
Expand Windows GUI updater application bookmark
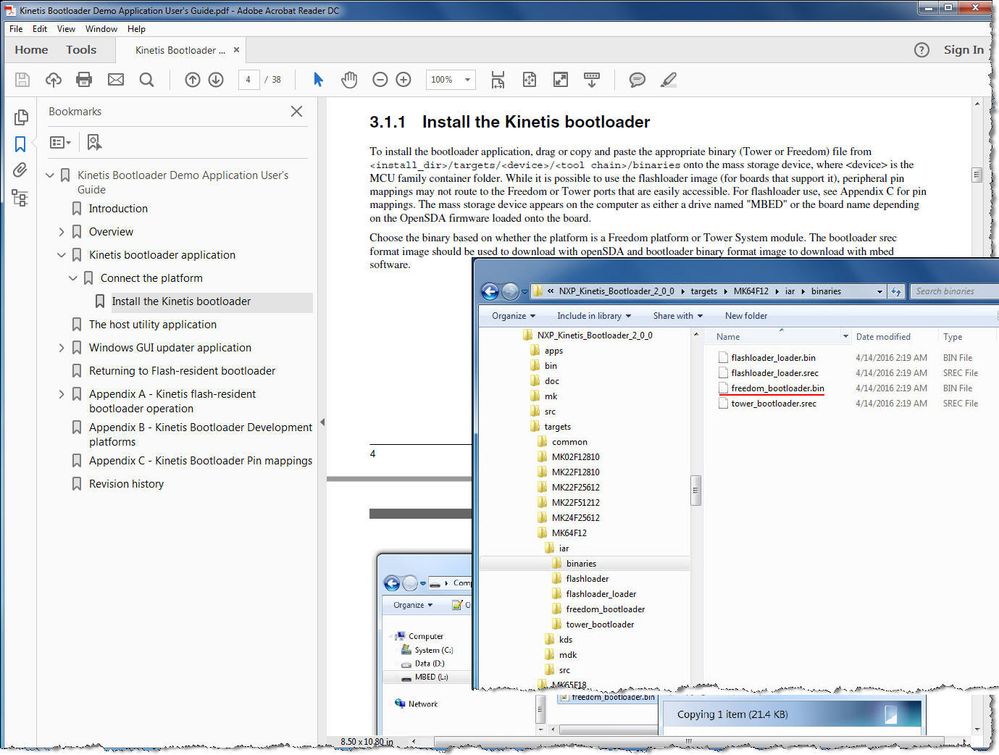click(62, 348)
